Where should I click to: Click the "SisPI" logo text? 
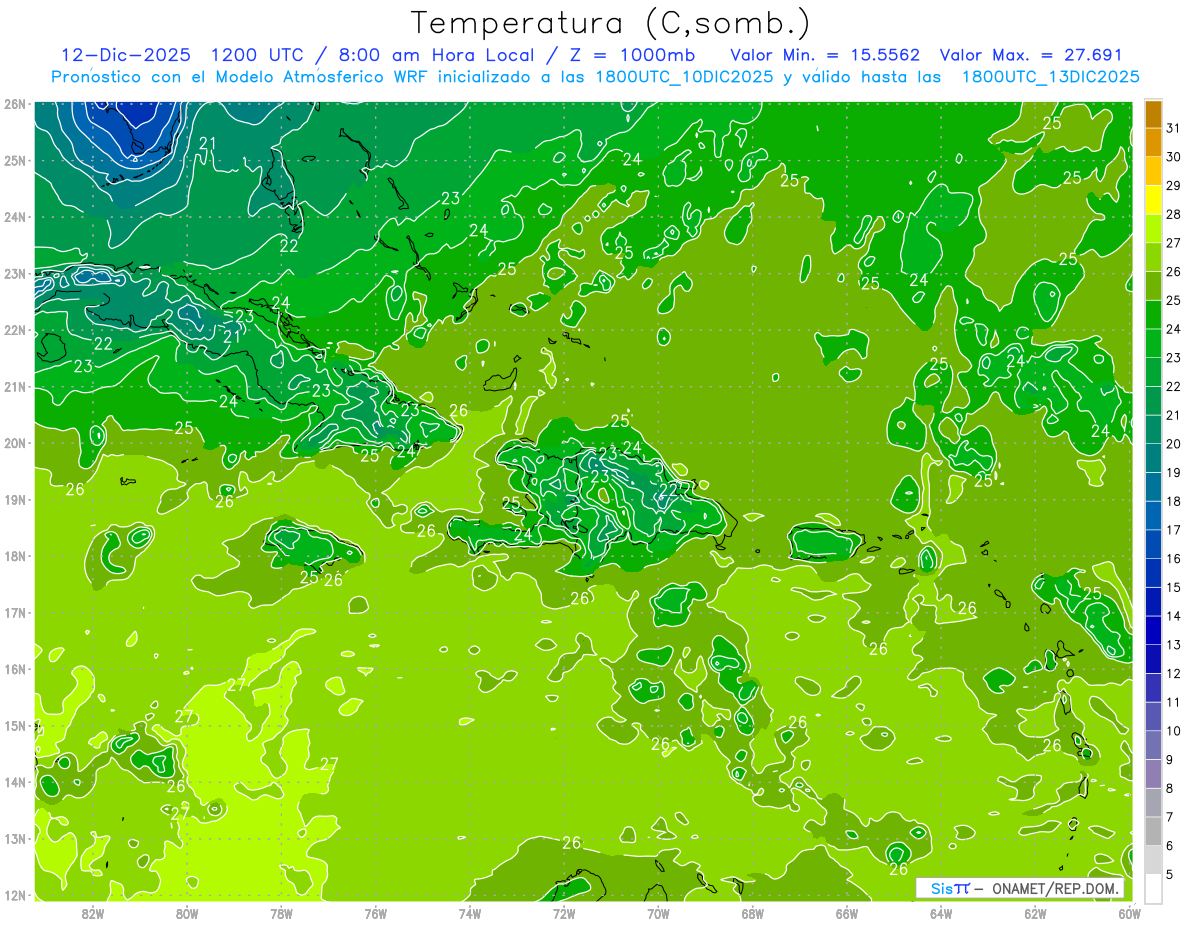pyautogui.click(x=949, y=889)
